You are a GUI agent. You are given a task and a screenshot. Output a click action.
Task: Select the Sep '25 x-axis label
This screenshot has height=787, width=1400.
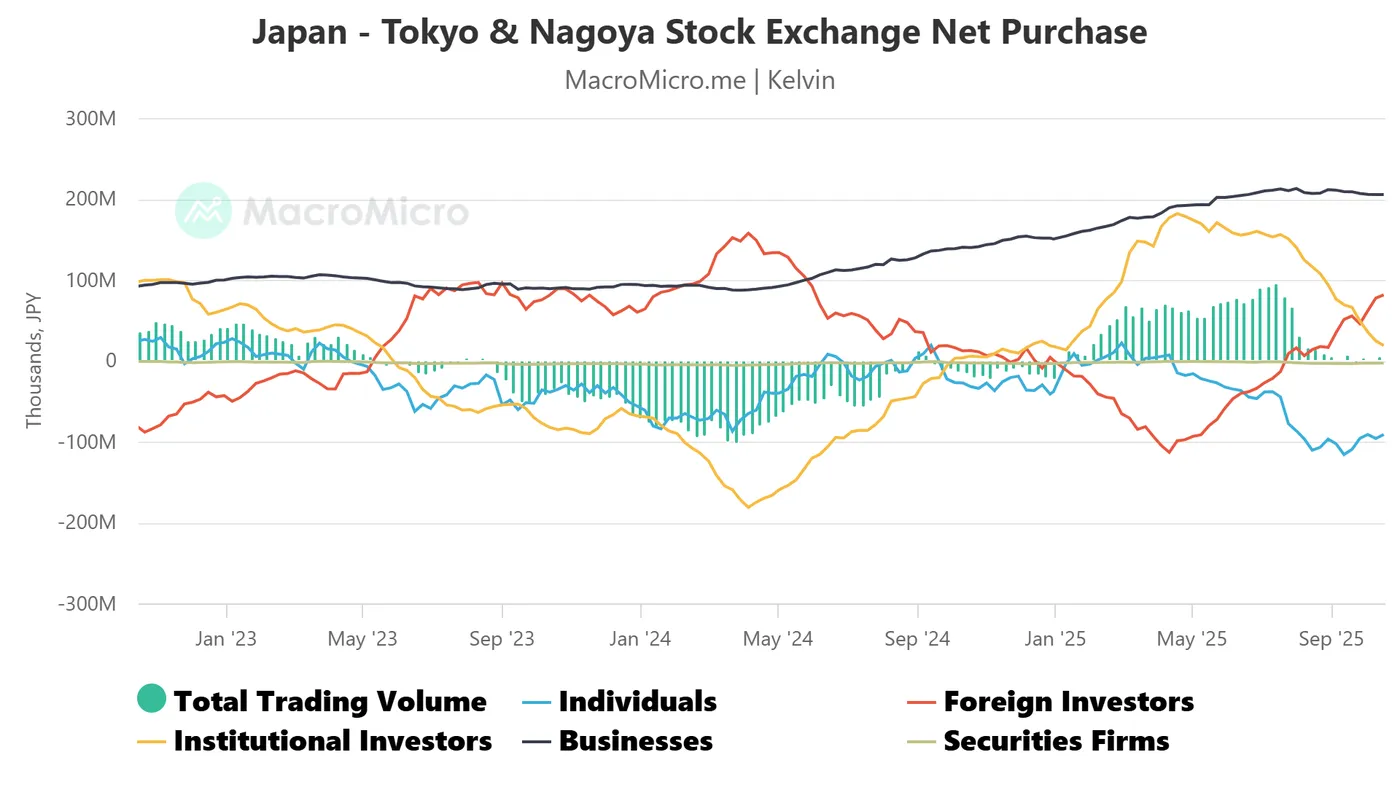[x=1330, y=638]
